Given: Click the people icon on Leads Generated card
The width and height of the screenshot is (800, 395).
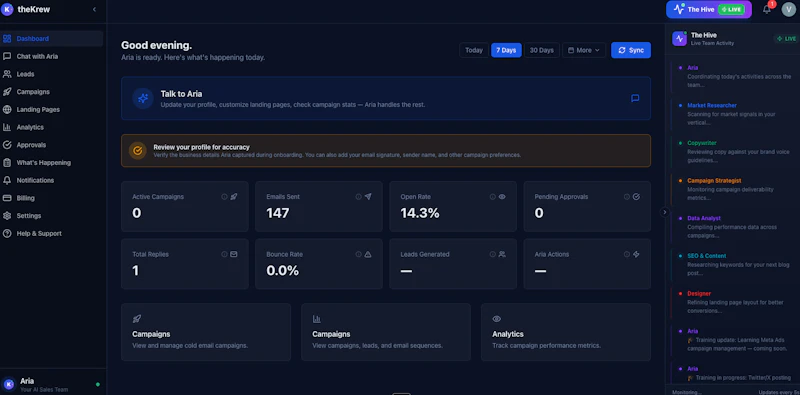Looking at the screenshot, I should pyautogui.click(x=502, y=254).
